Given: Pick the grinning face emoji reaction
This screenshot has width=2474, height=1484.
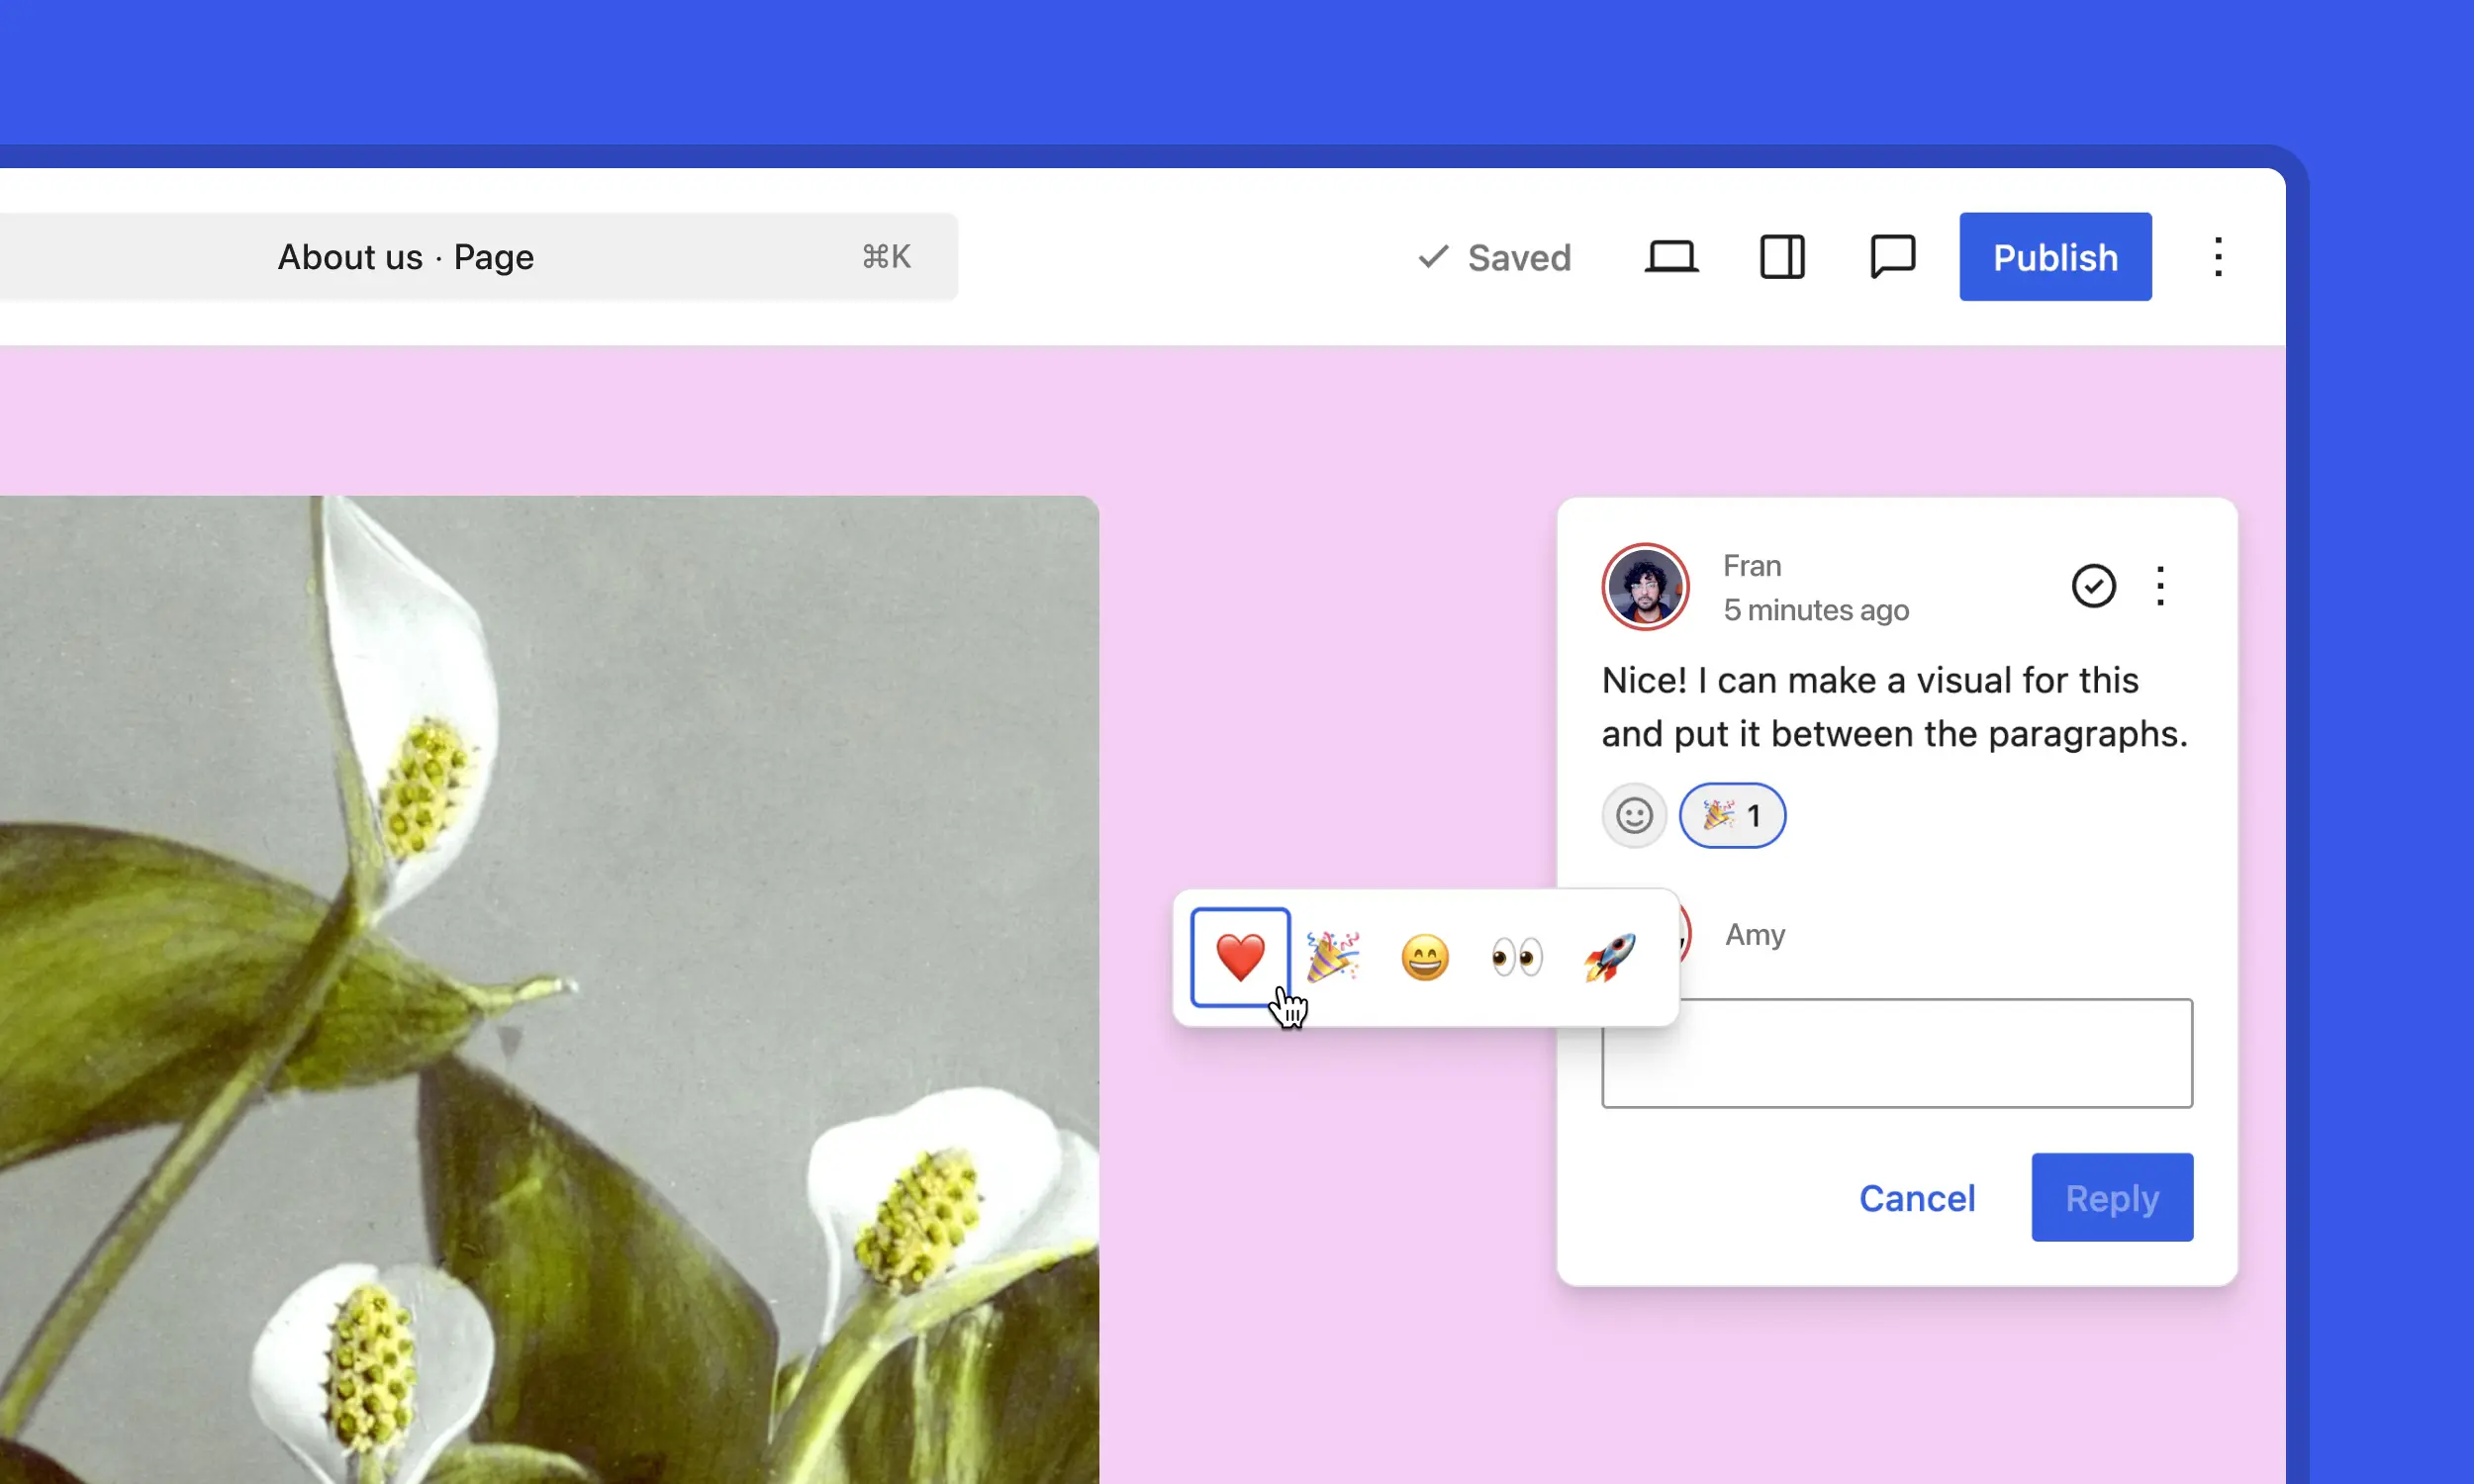Looking at the screenshot, I should coord(1425,957).
